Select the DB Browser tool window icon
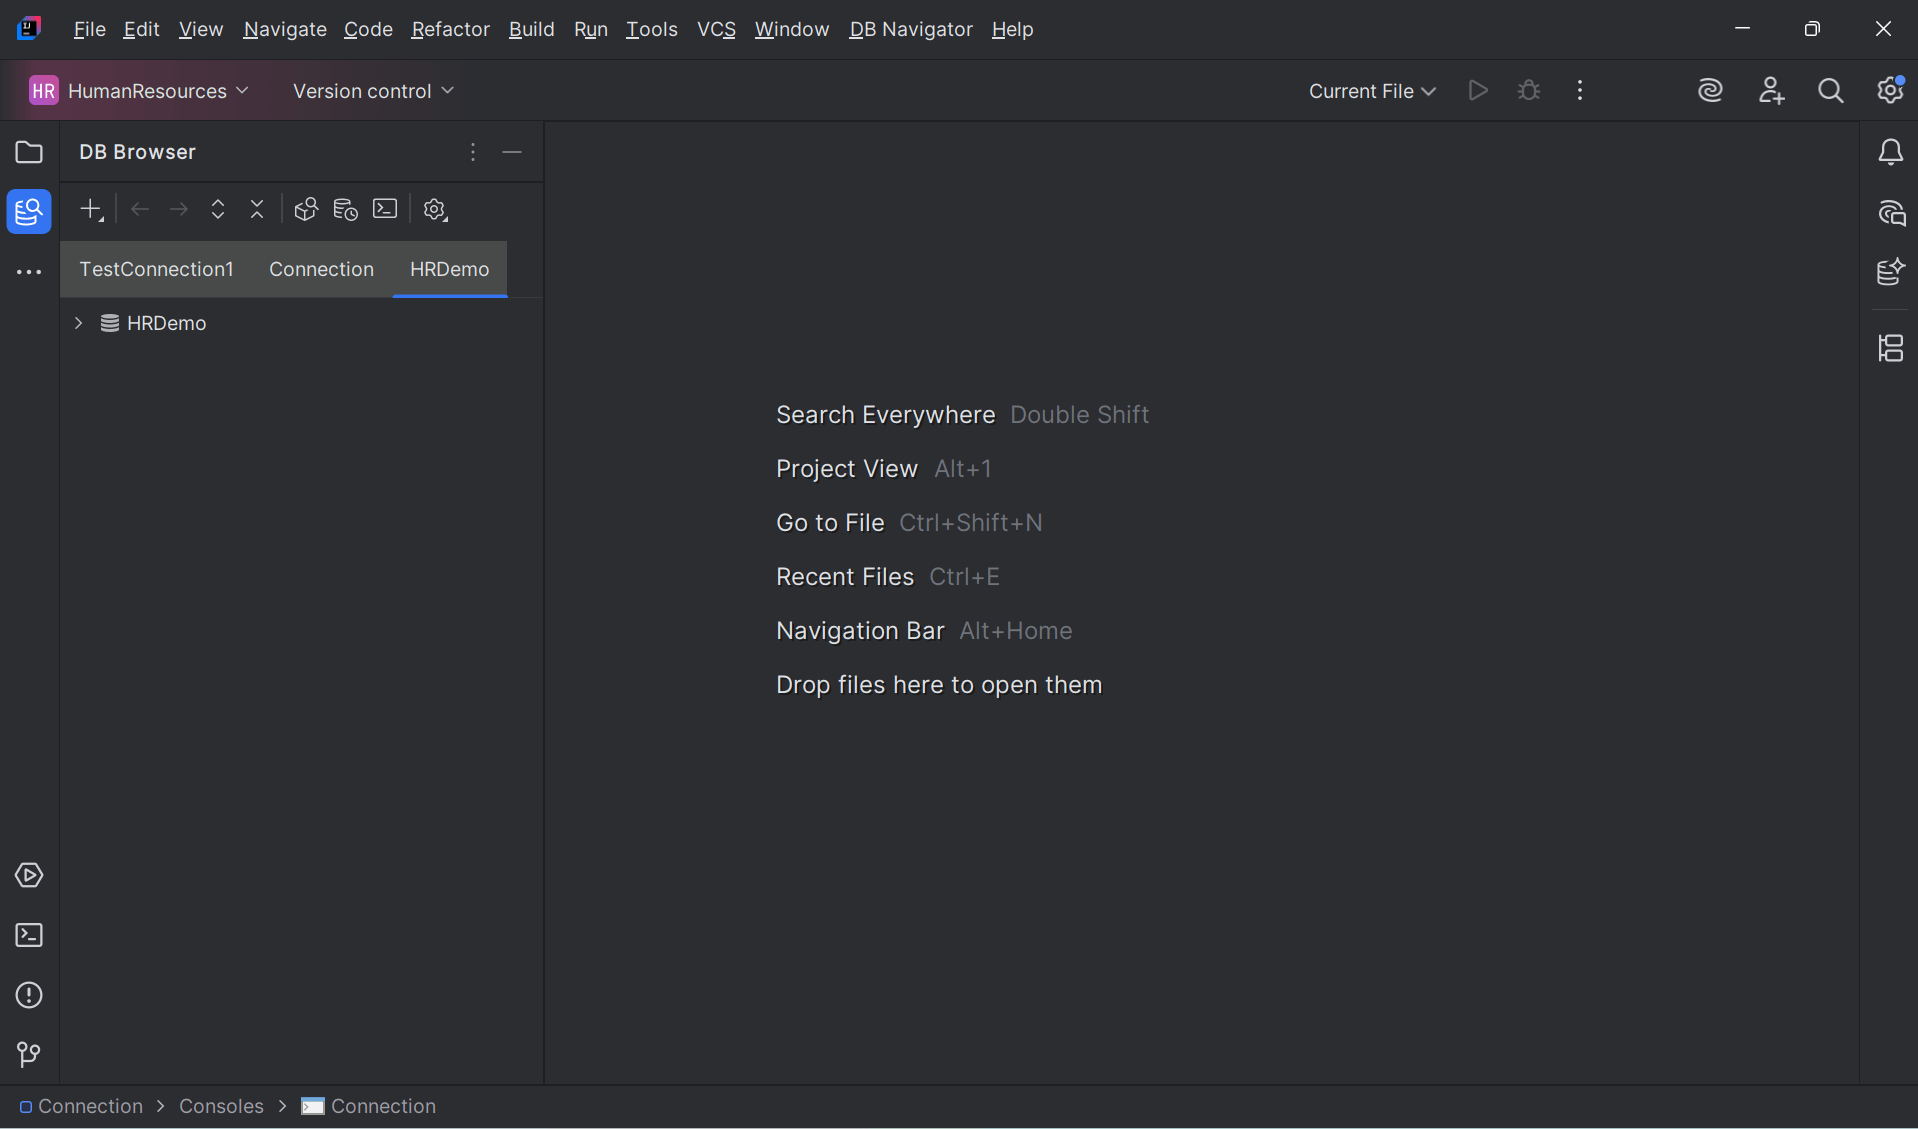 coord(29,211)
